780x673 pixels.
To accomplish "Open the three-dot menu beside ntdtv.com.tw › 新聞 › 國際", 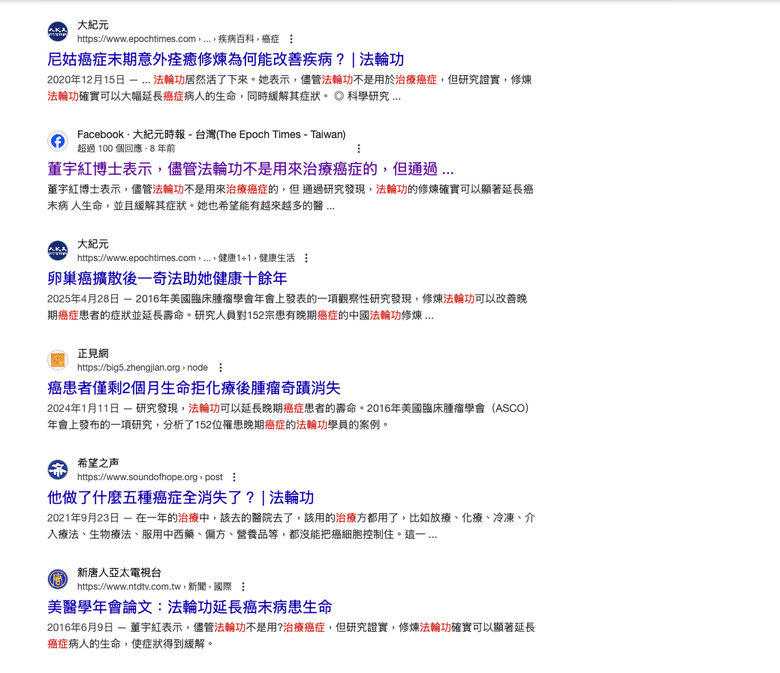I will coord(243,586).
